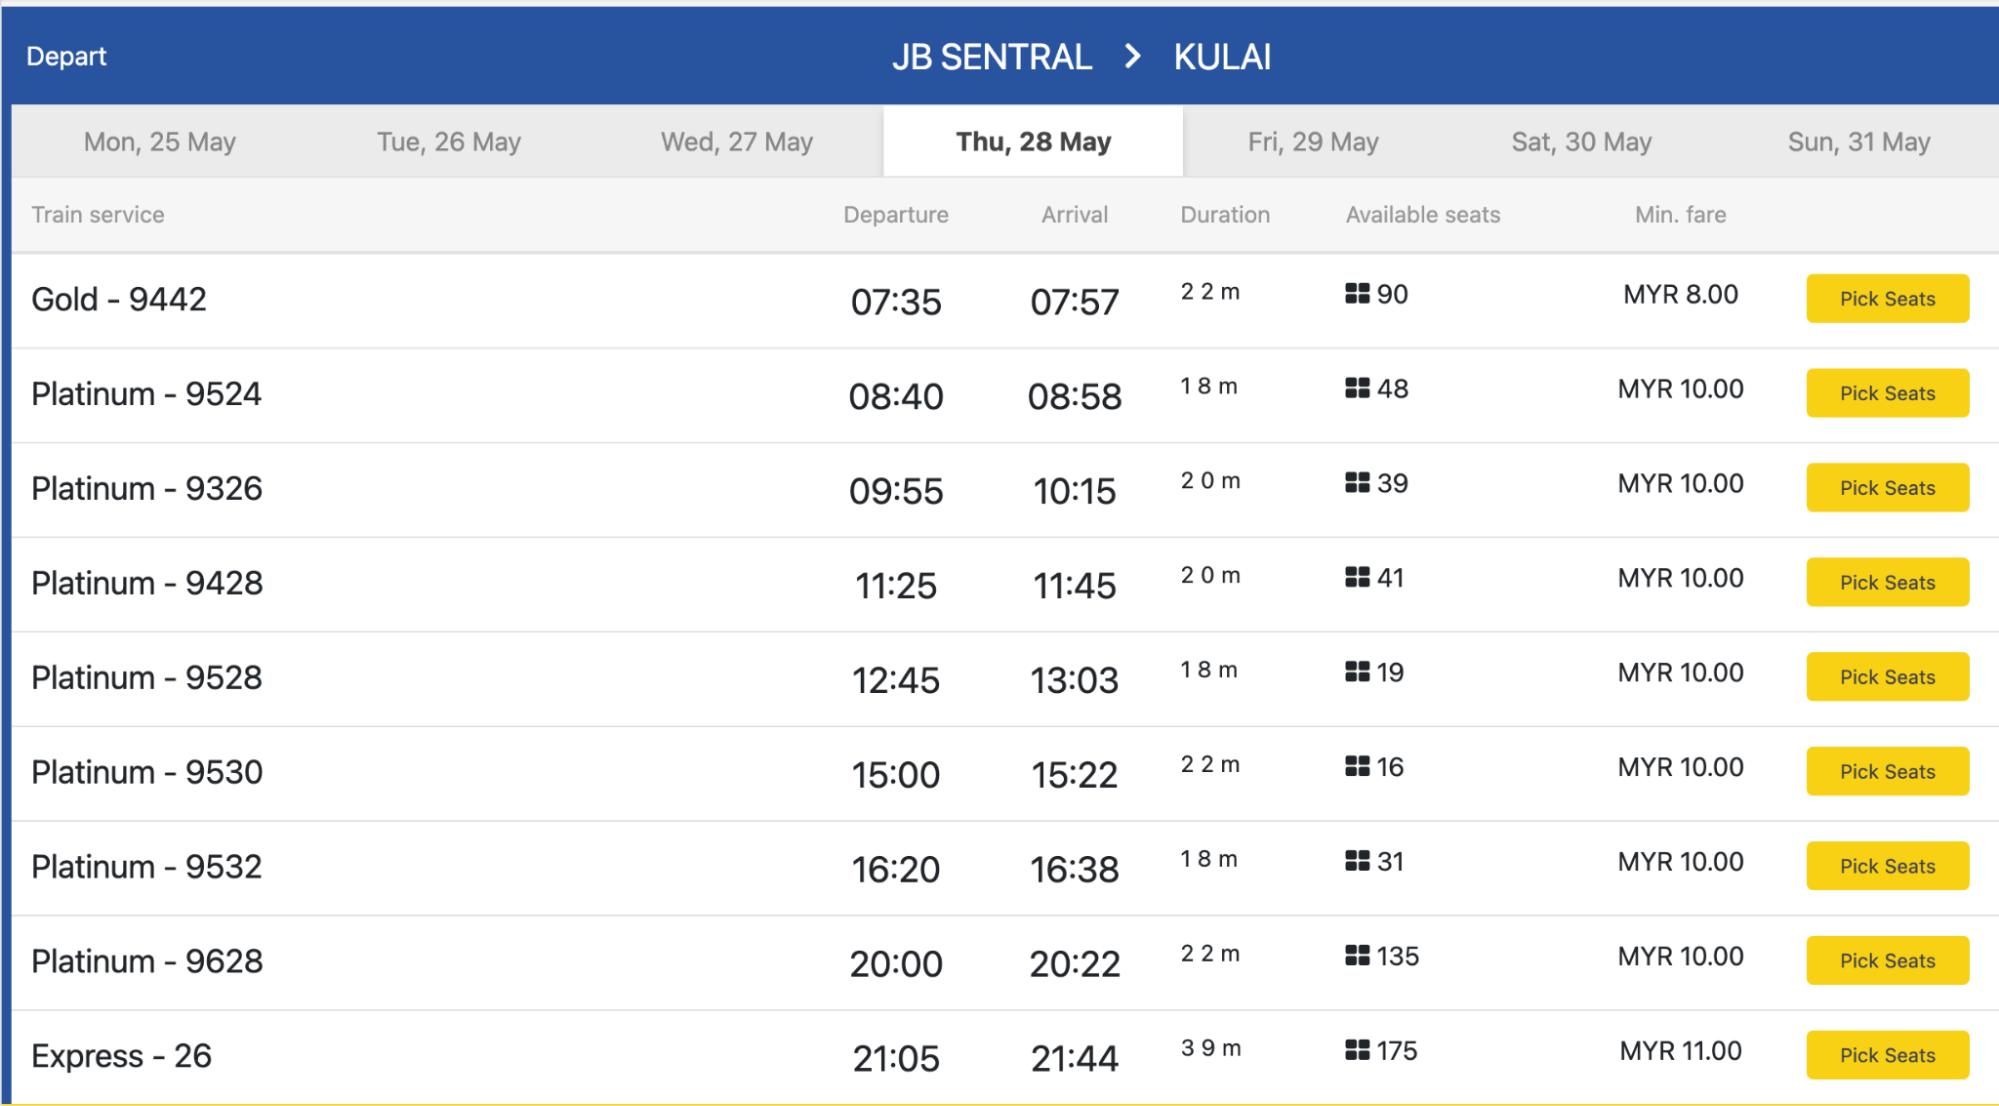Pick Seats for Platinum - 9528 at 12:45
This screenshot has width=1999, height=1106.
[x=1887, y=677]
